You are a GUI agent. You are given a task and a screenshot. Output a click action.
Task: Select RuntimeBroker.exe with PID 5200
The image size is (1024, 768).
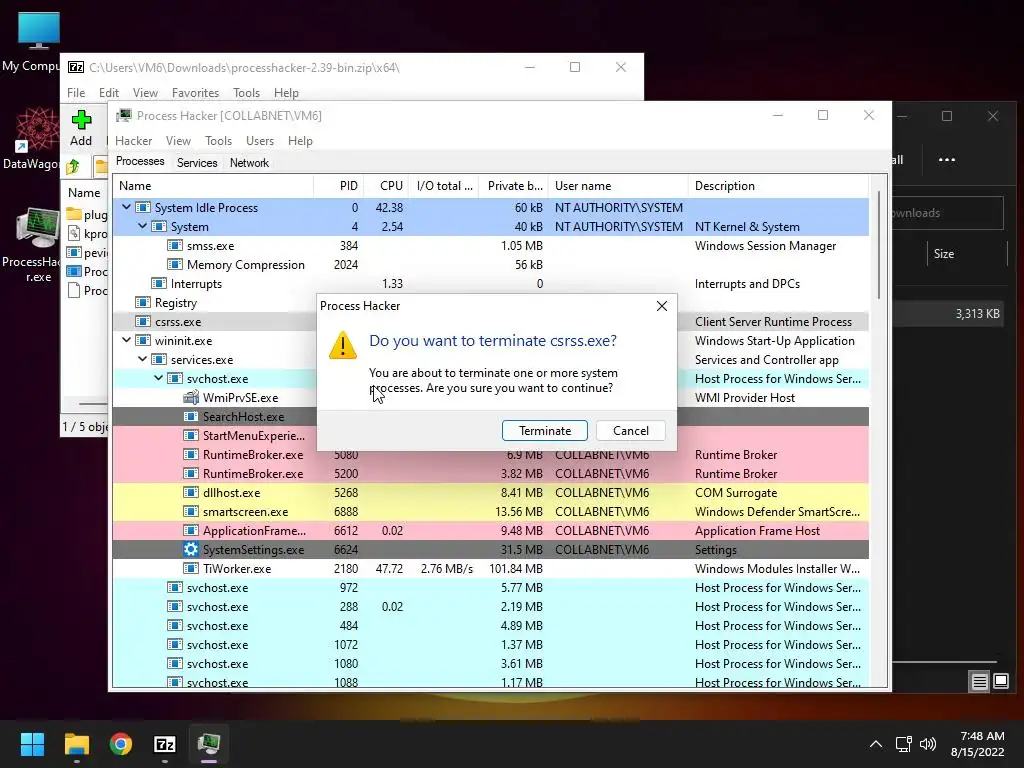(x=490, y=473)
